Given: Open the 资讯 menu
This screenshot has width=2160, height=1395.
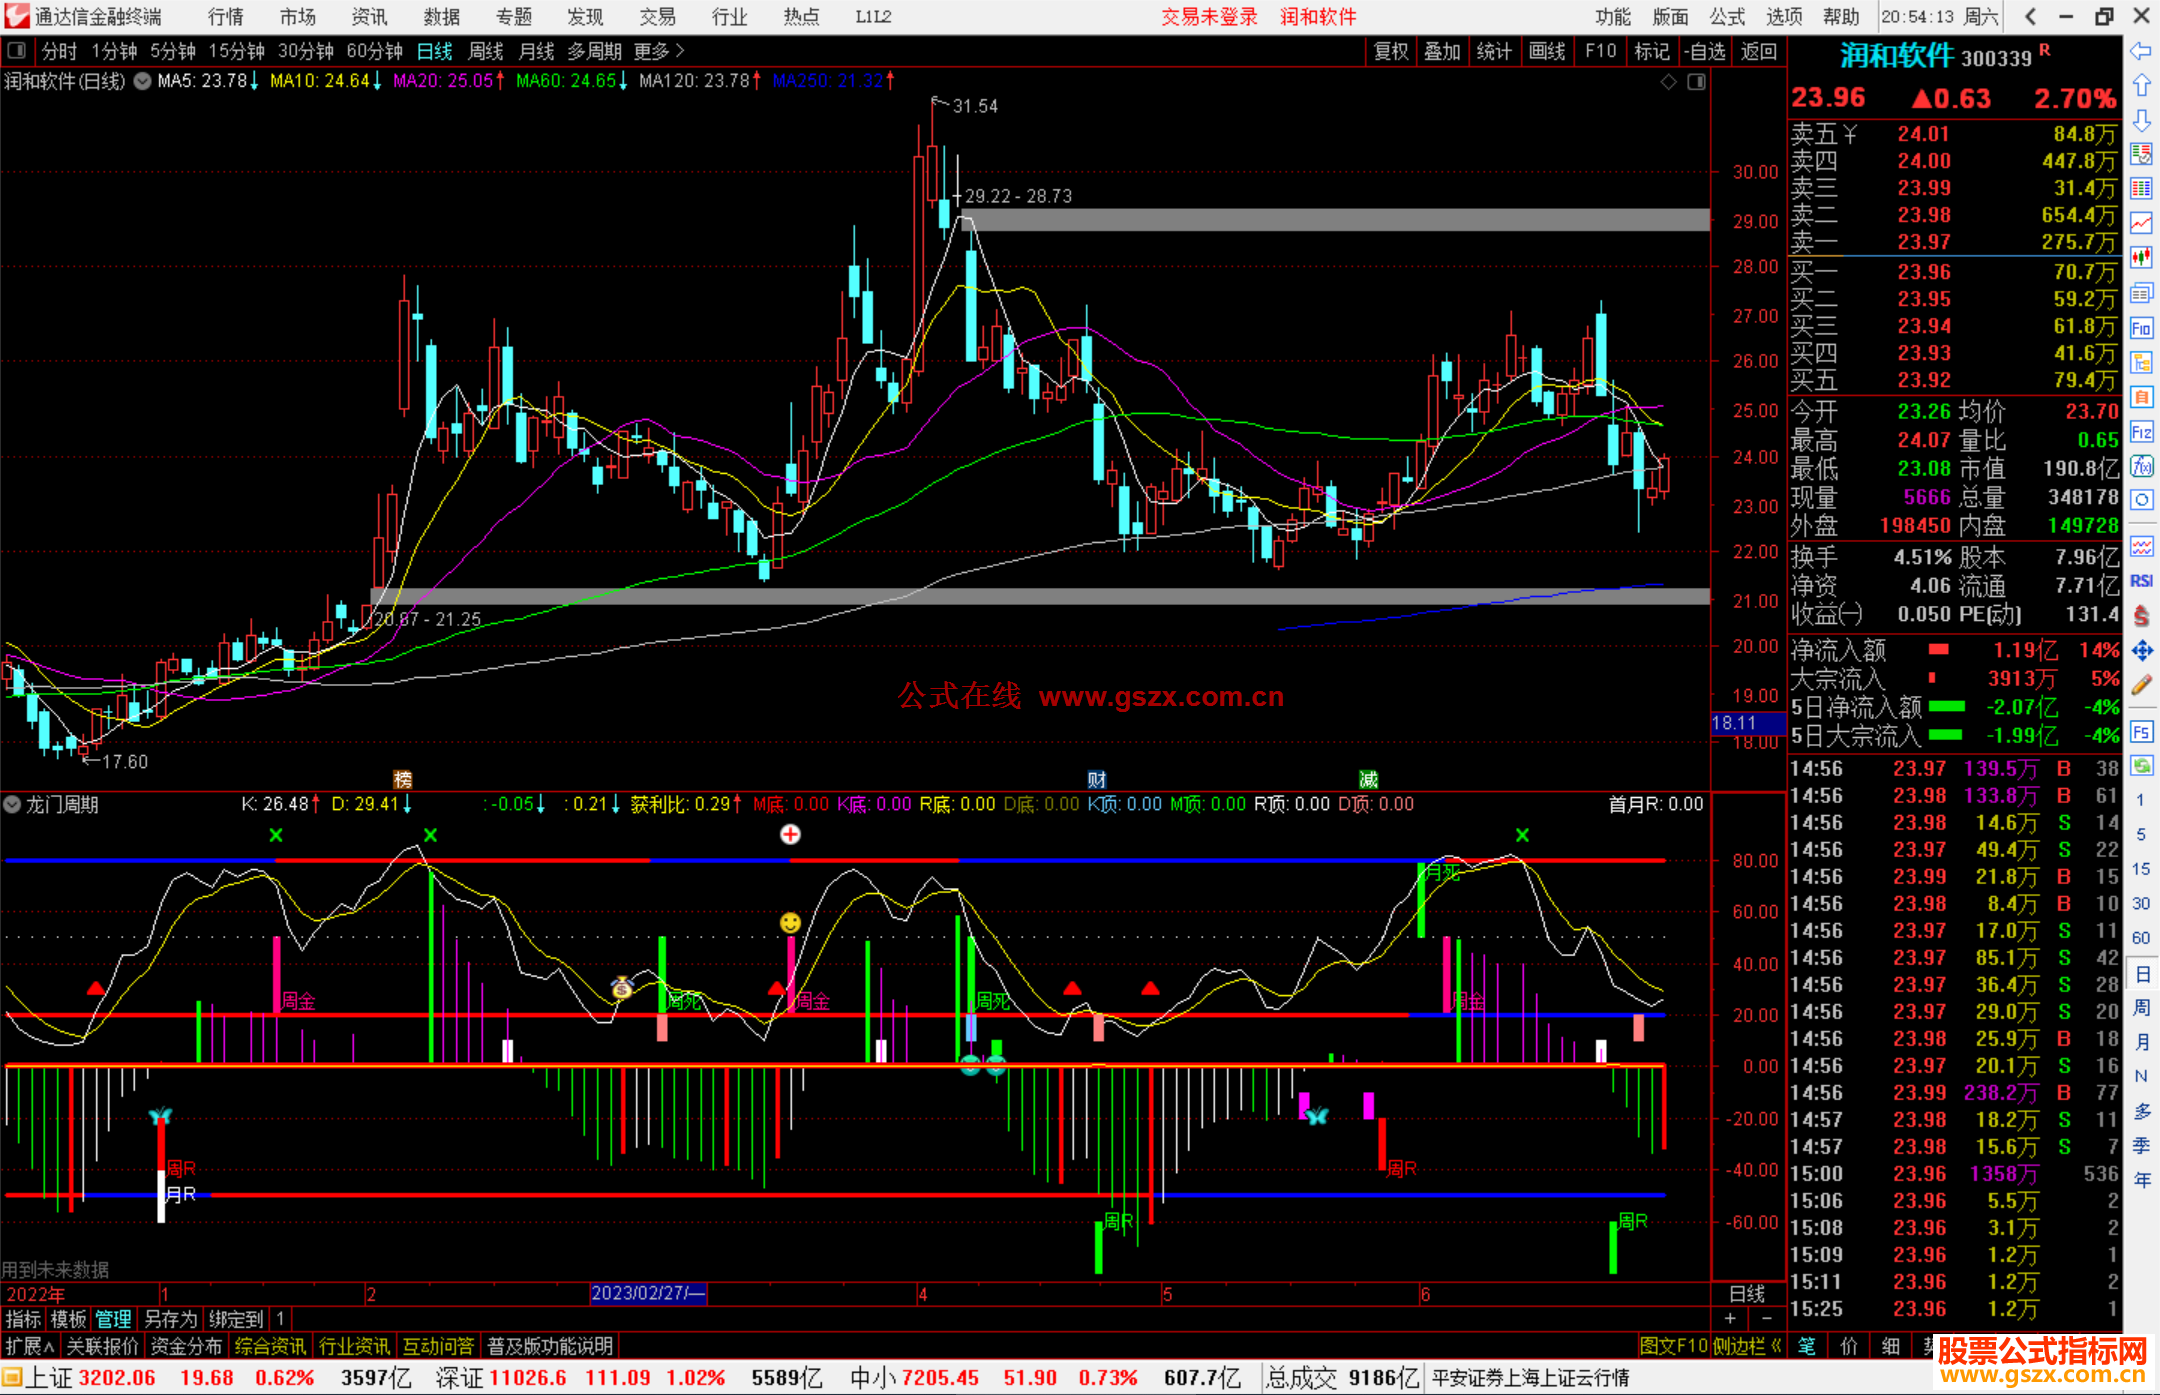Looking at the screenshot, I should click(369, 16).
